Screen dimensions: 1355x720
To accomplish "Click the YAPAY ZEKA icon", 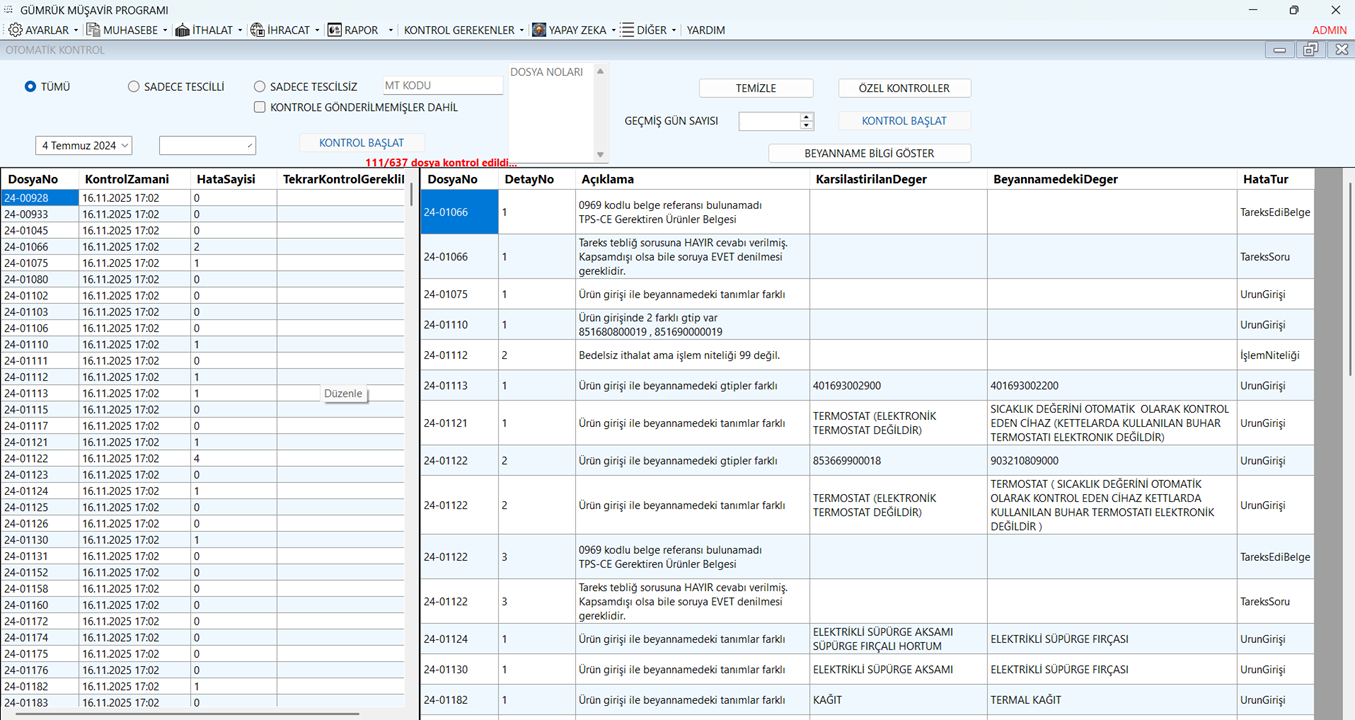I will pyautogui.click(x=539, y=30).
